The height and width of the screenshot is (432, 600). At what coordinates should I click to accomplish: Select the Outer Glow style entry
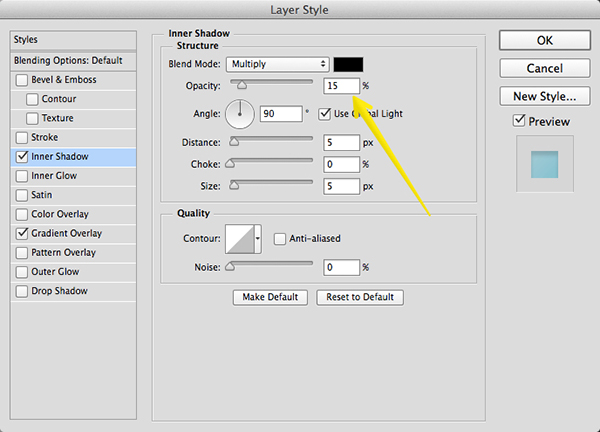click(x=54, y=272)
